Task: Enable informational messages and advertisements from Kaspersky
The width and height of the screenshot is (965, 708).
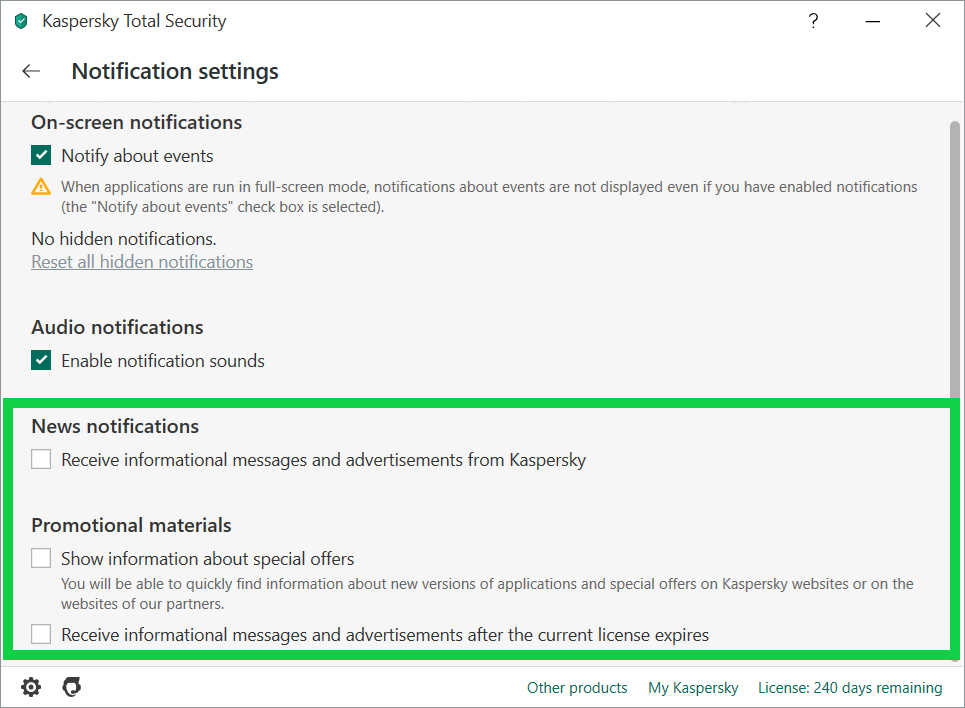Action: click(41, 460)
